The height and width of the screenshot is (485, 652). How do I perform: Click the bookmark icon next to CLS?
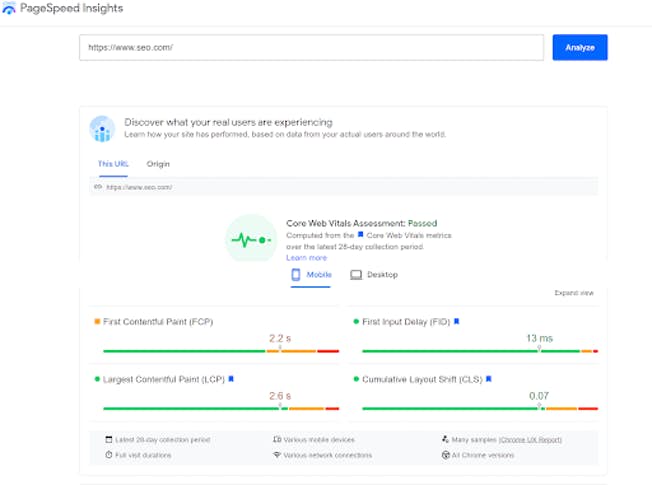coord(489,380)
